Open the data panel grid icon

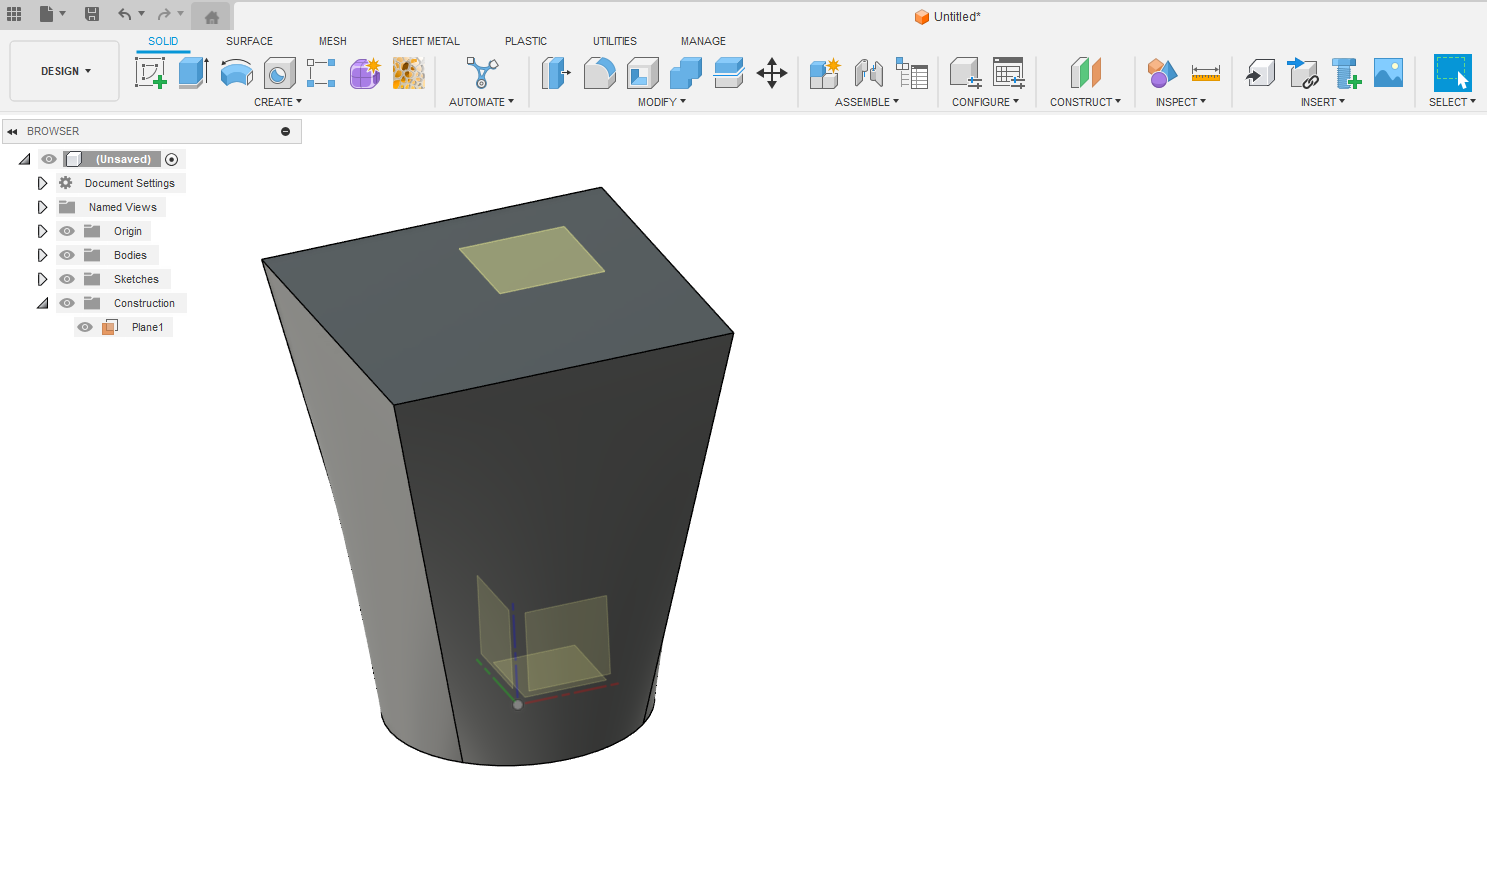pyautogui.click(x=14, y=14)
